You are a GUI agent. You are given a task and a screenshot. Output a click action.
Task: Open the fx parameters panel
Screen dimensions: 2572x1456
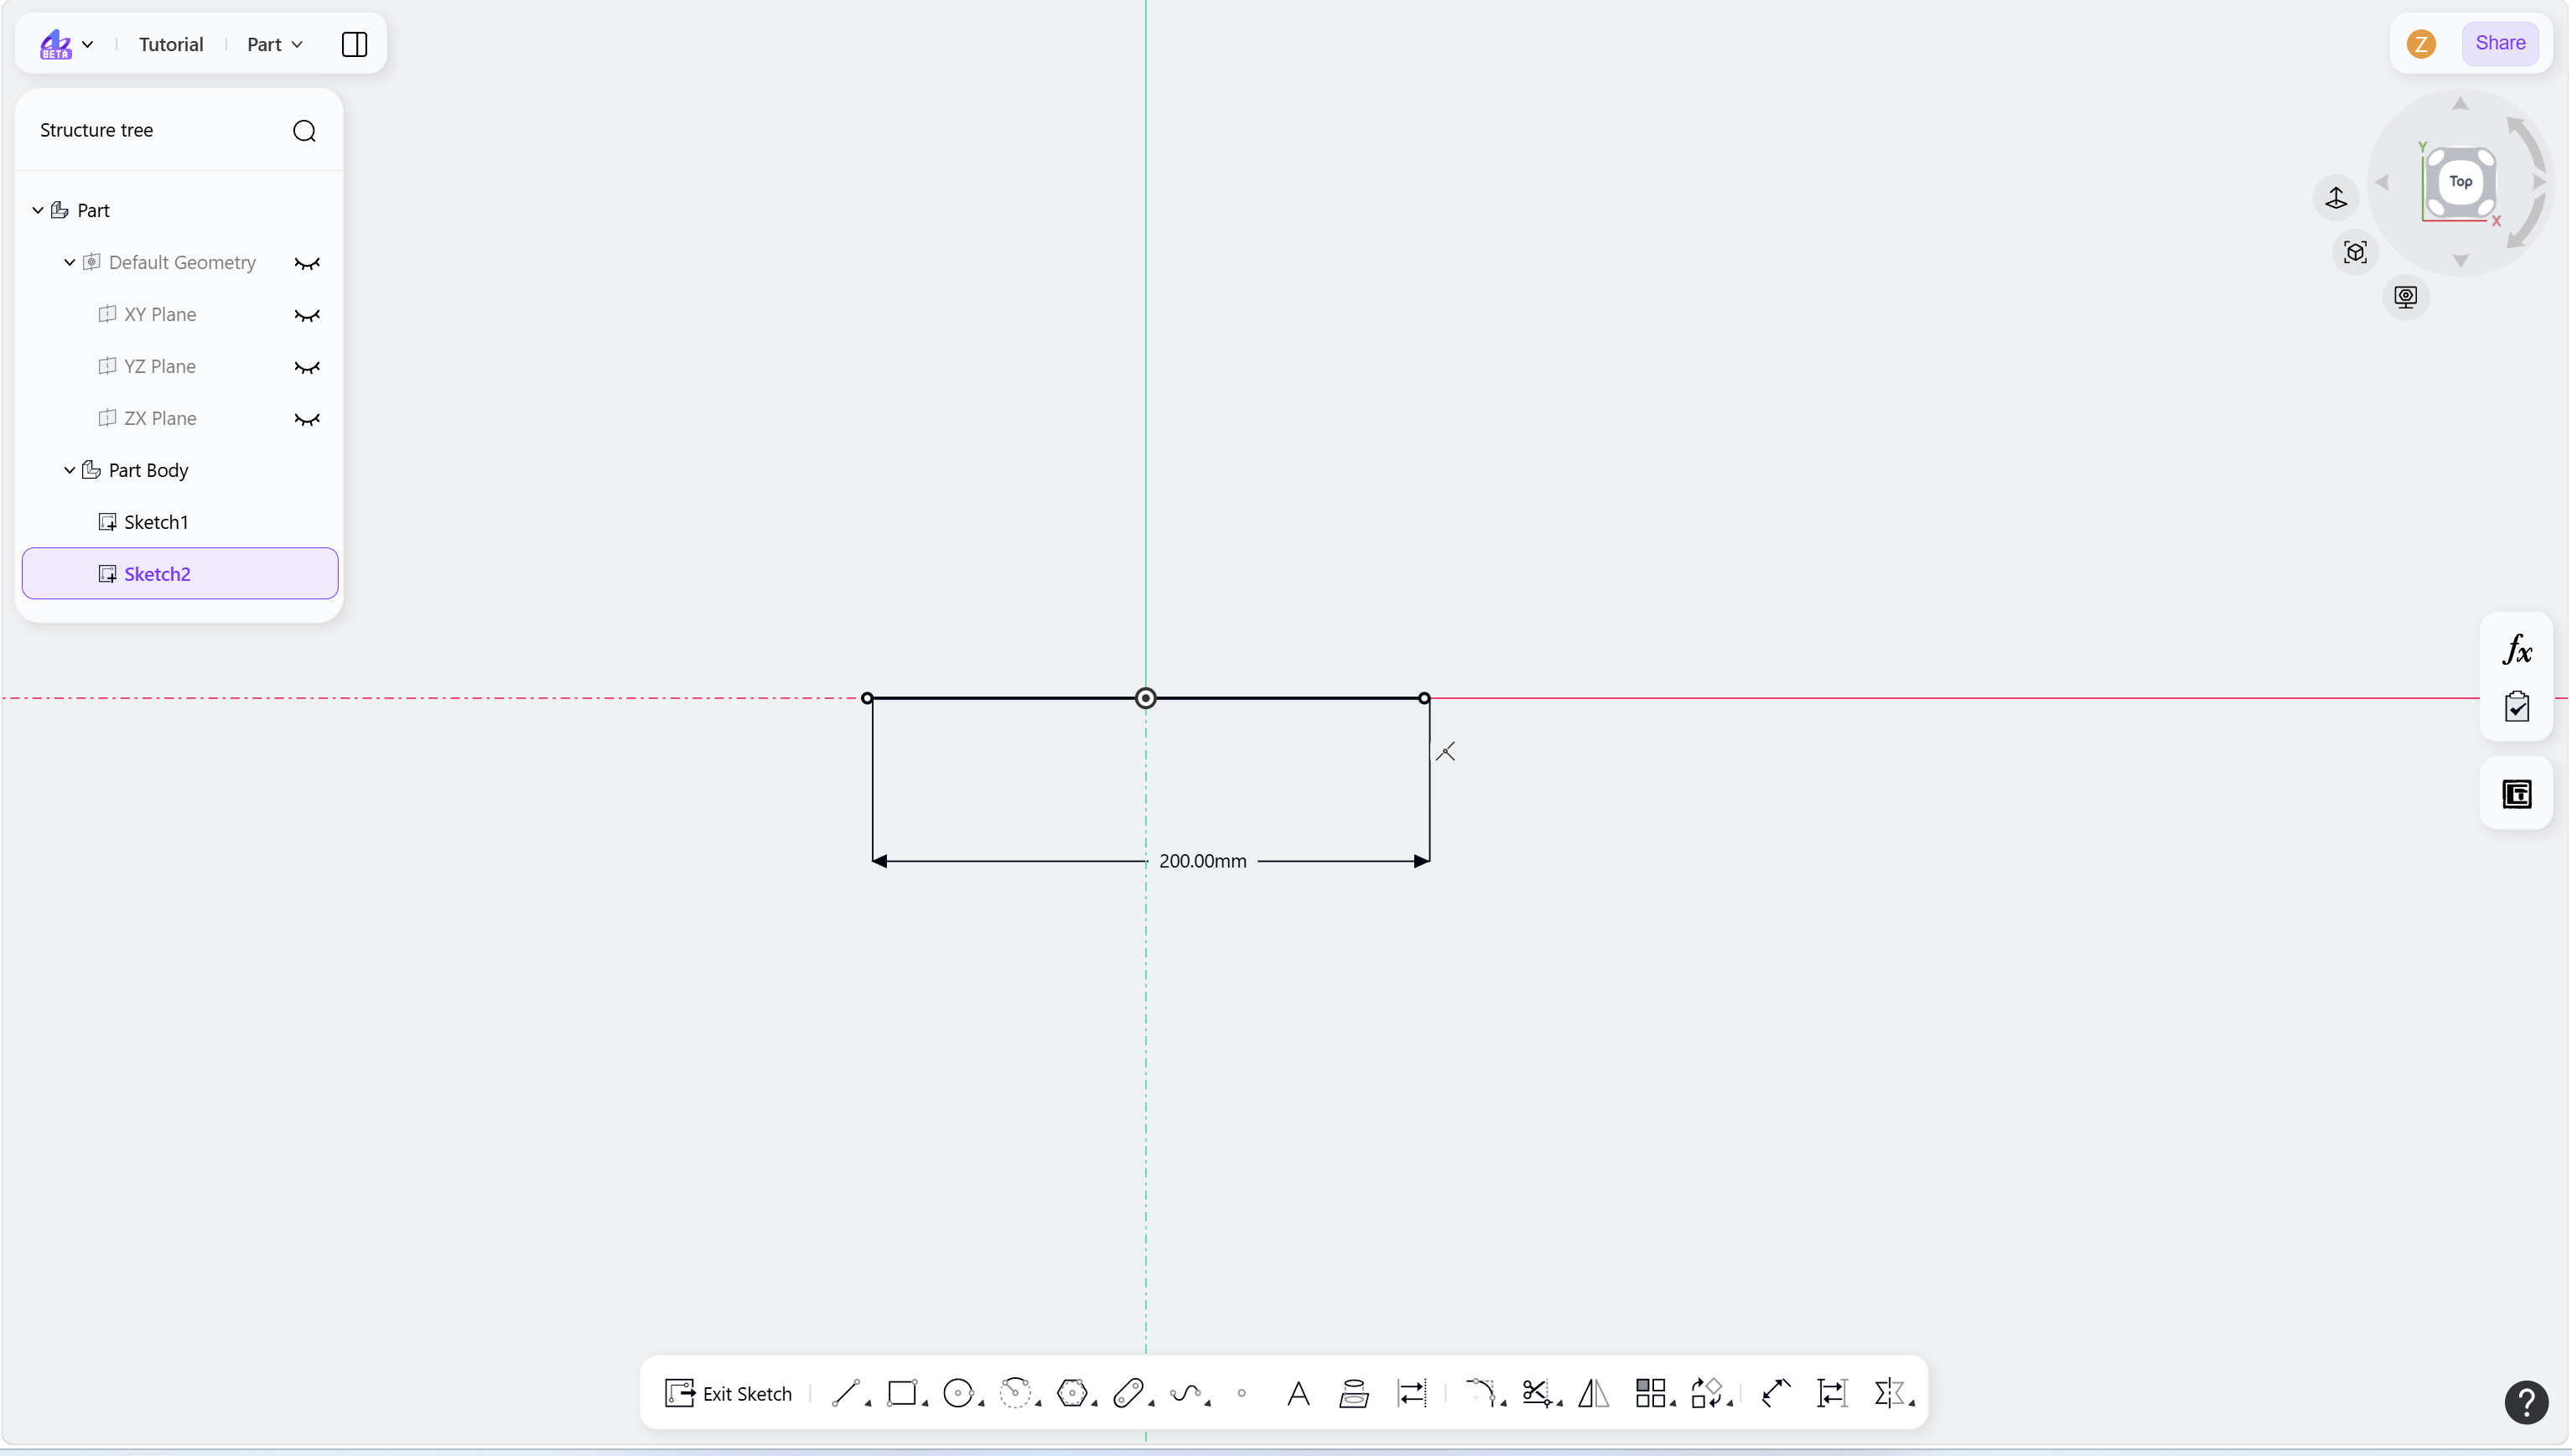click(x=2517, y=650)
